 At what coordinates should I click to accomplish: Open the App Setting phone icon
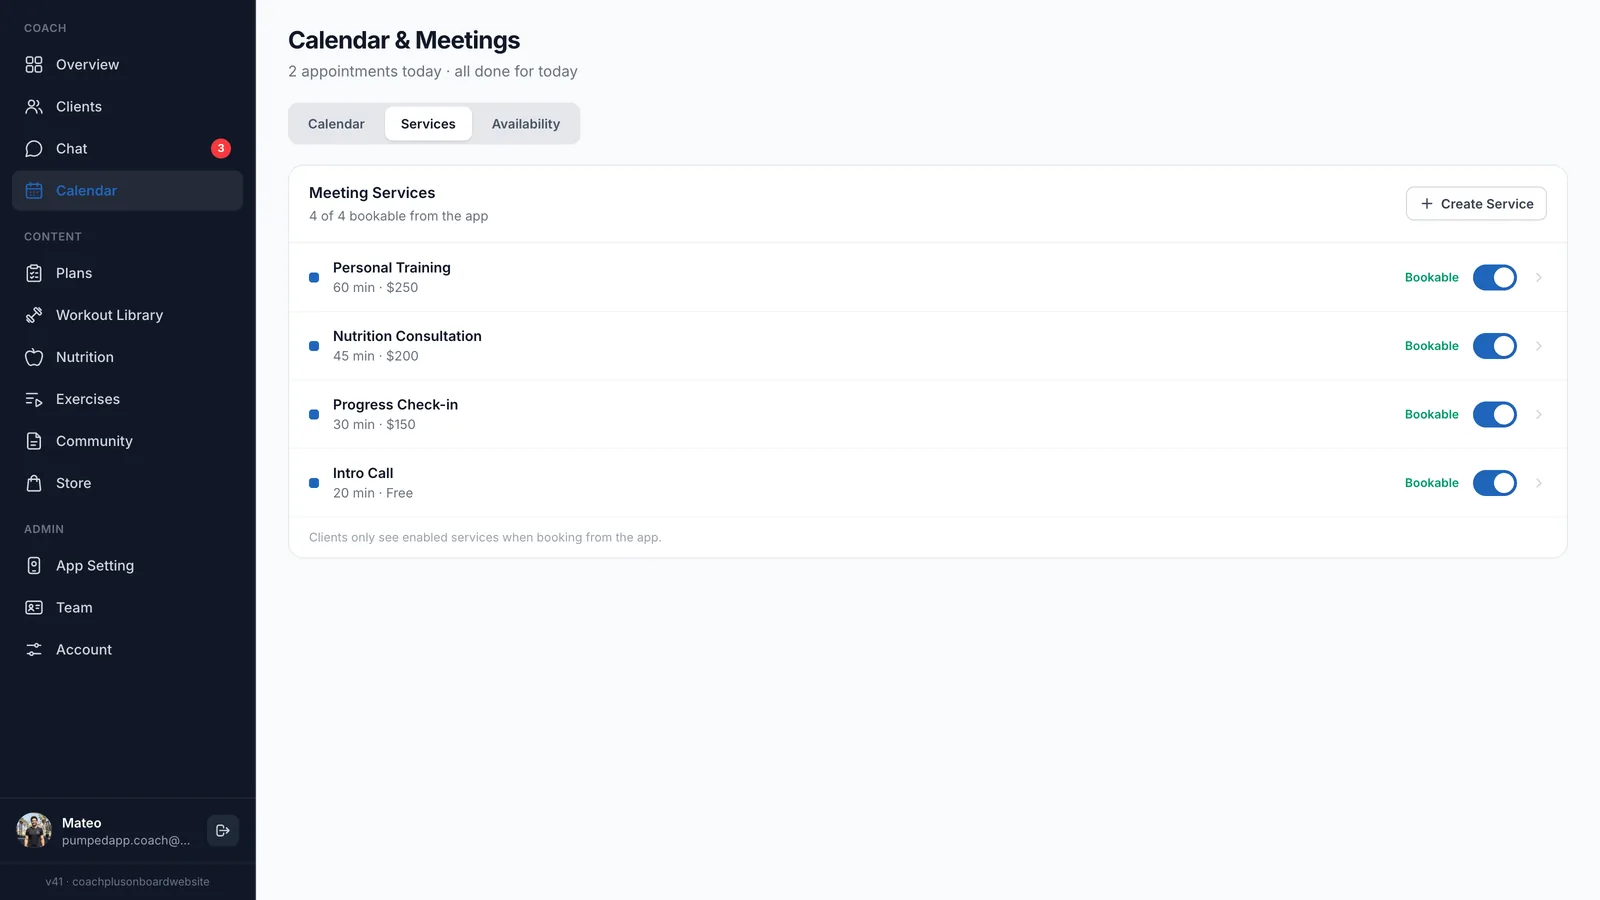pos(34,565)
